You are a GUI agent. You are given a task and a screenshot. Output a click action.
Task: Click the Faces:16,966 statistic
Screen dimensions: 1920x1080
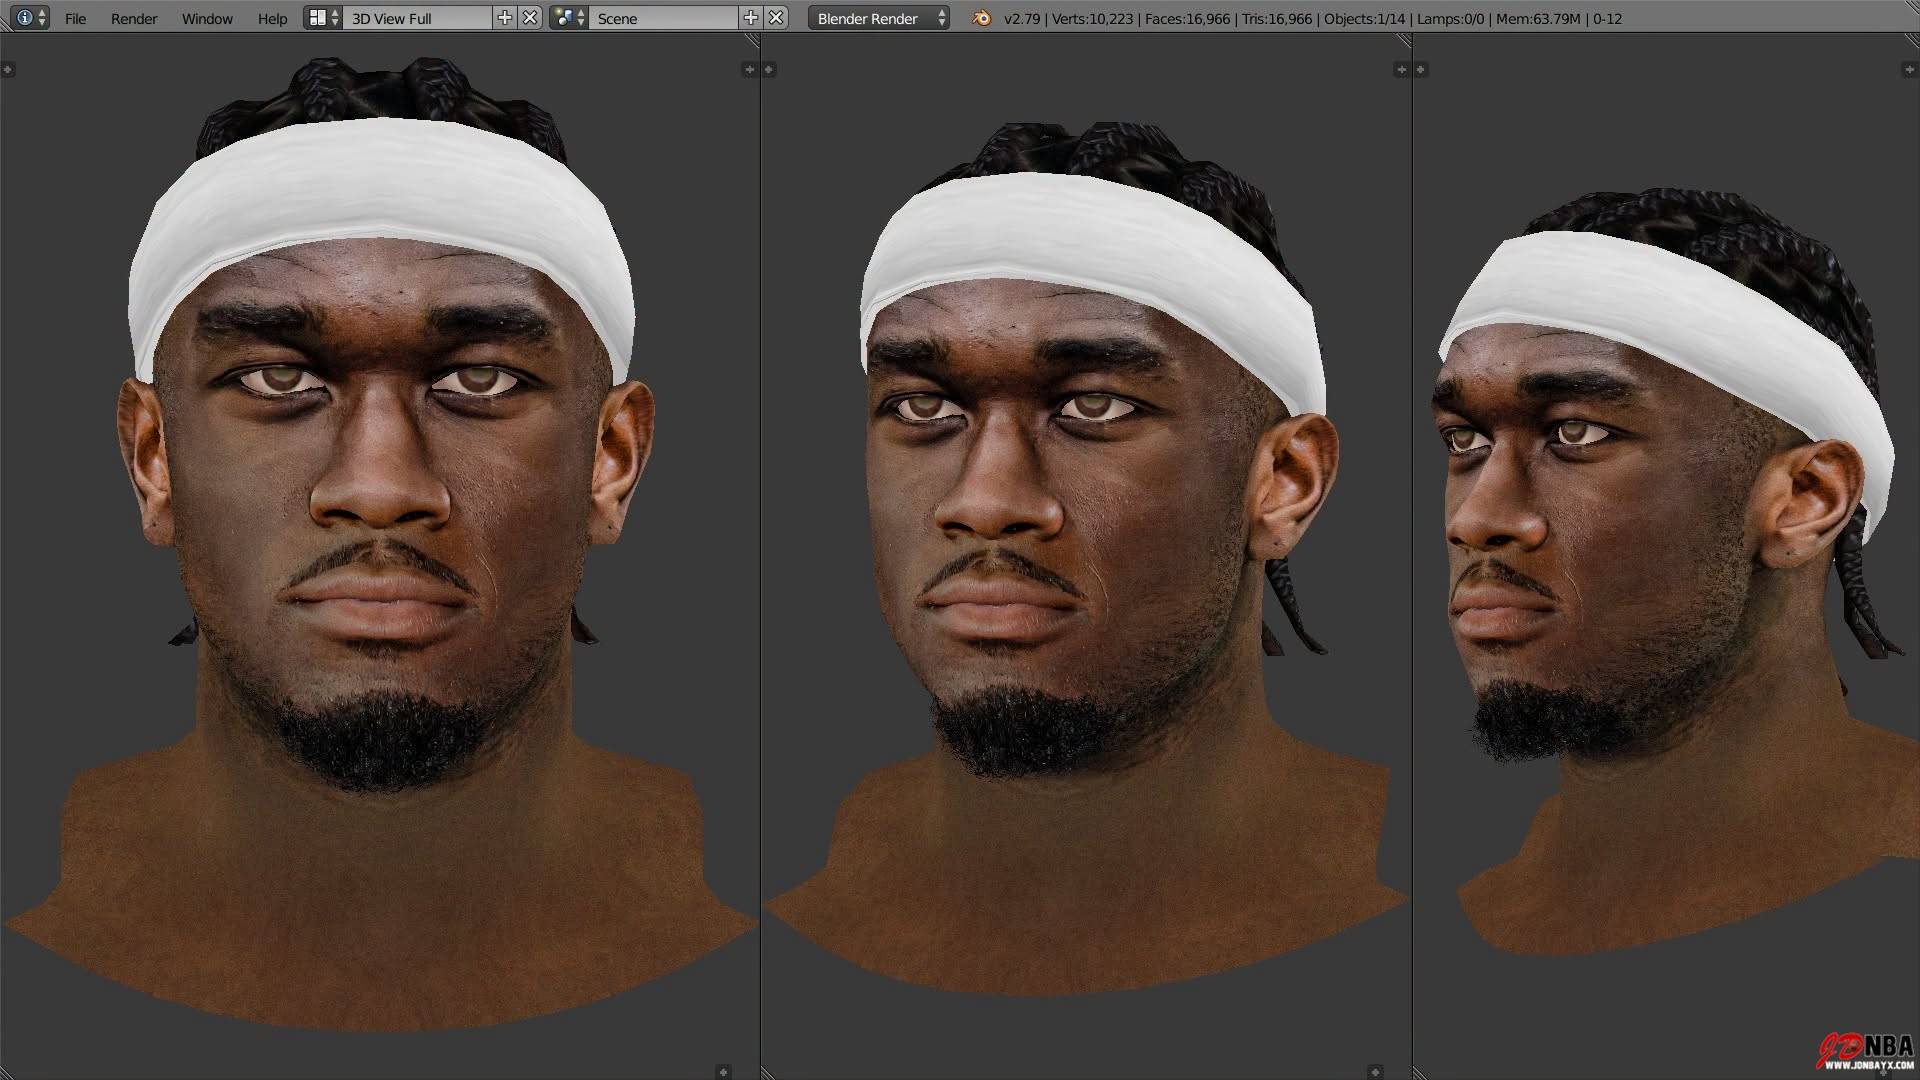[1188, 19]
